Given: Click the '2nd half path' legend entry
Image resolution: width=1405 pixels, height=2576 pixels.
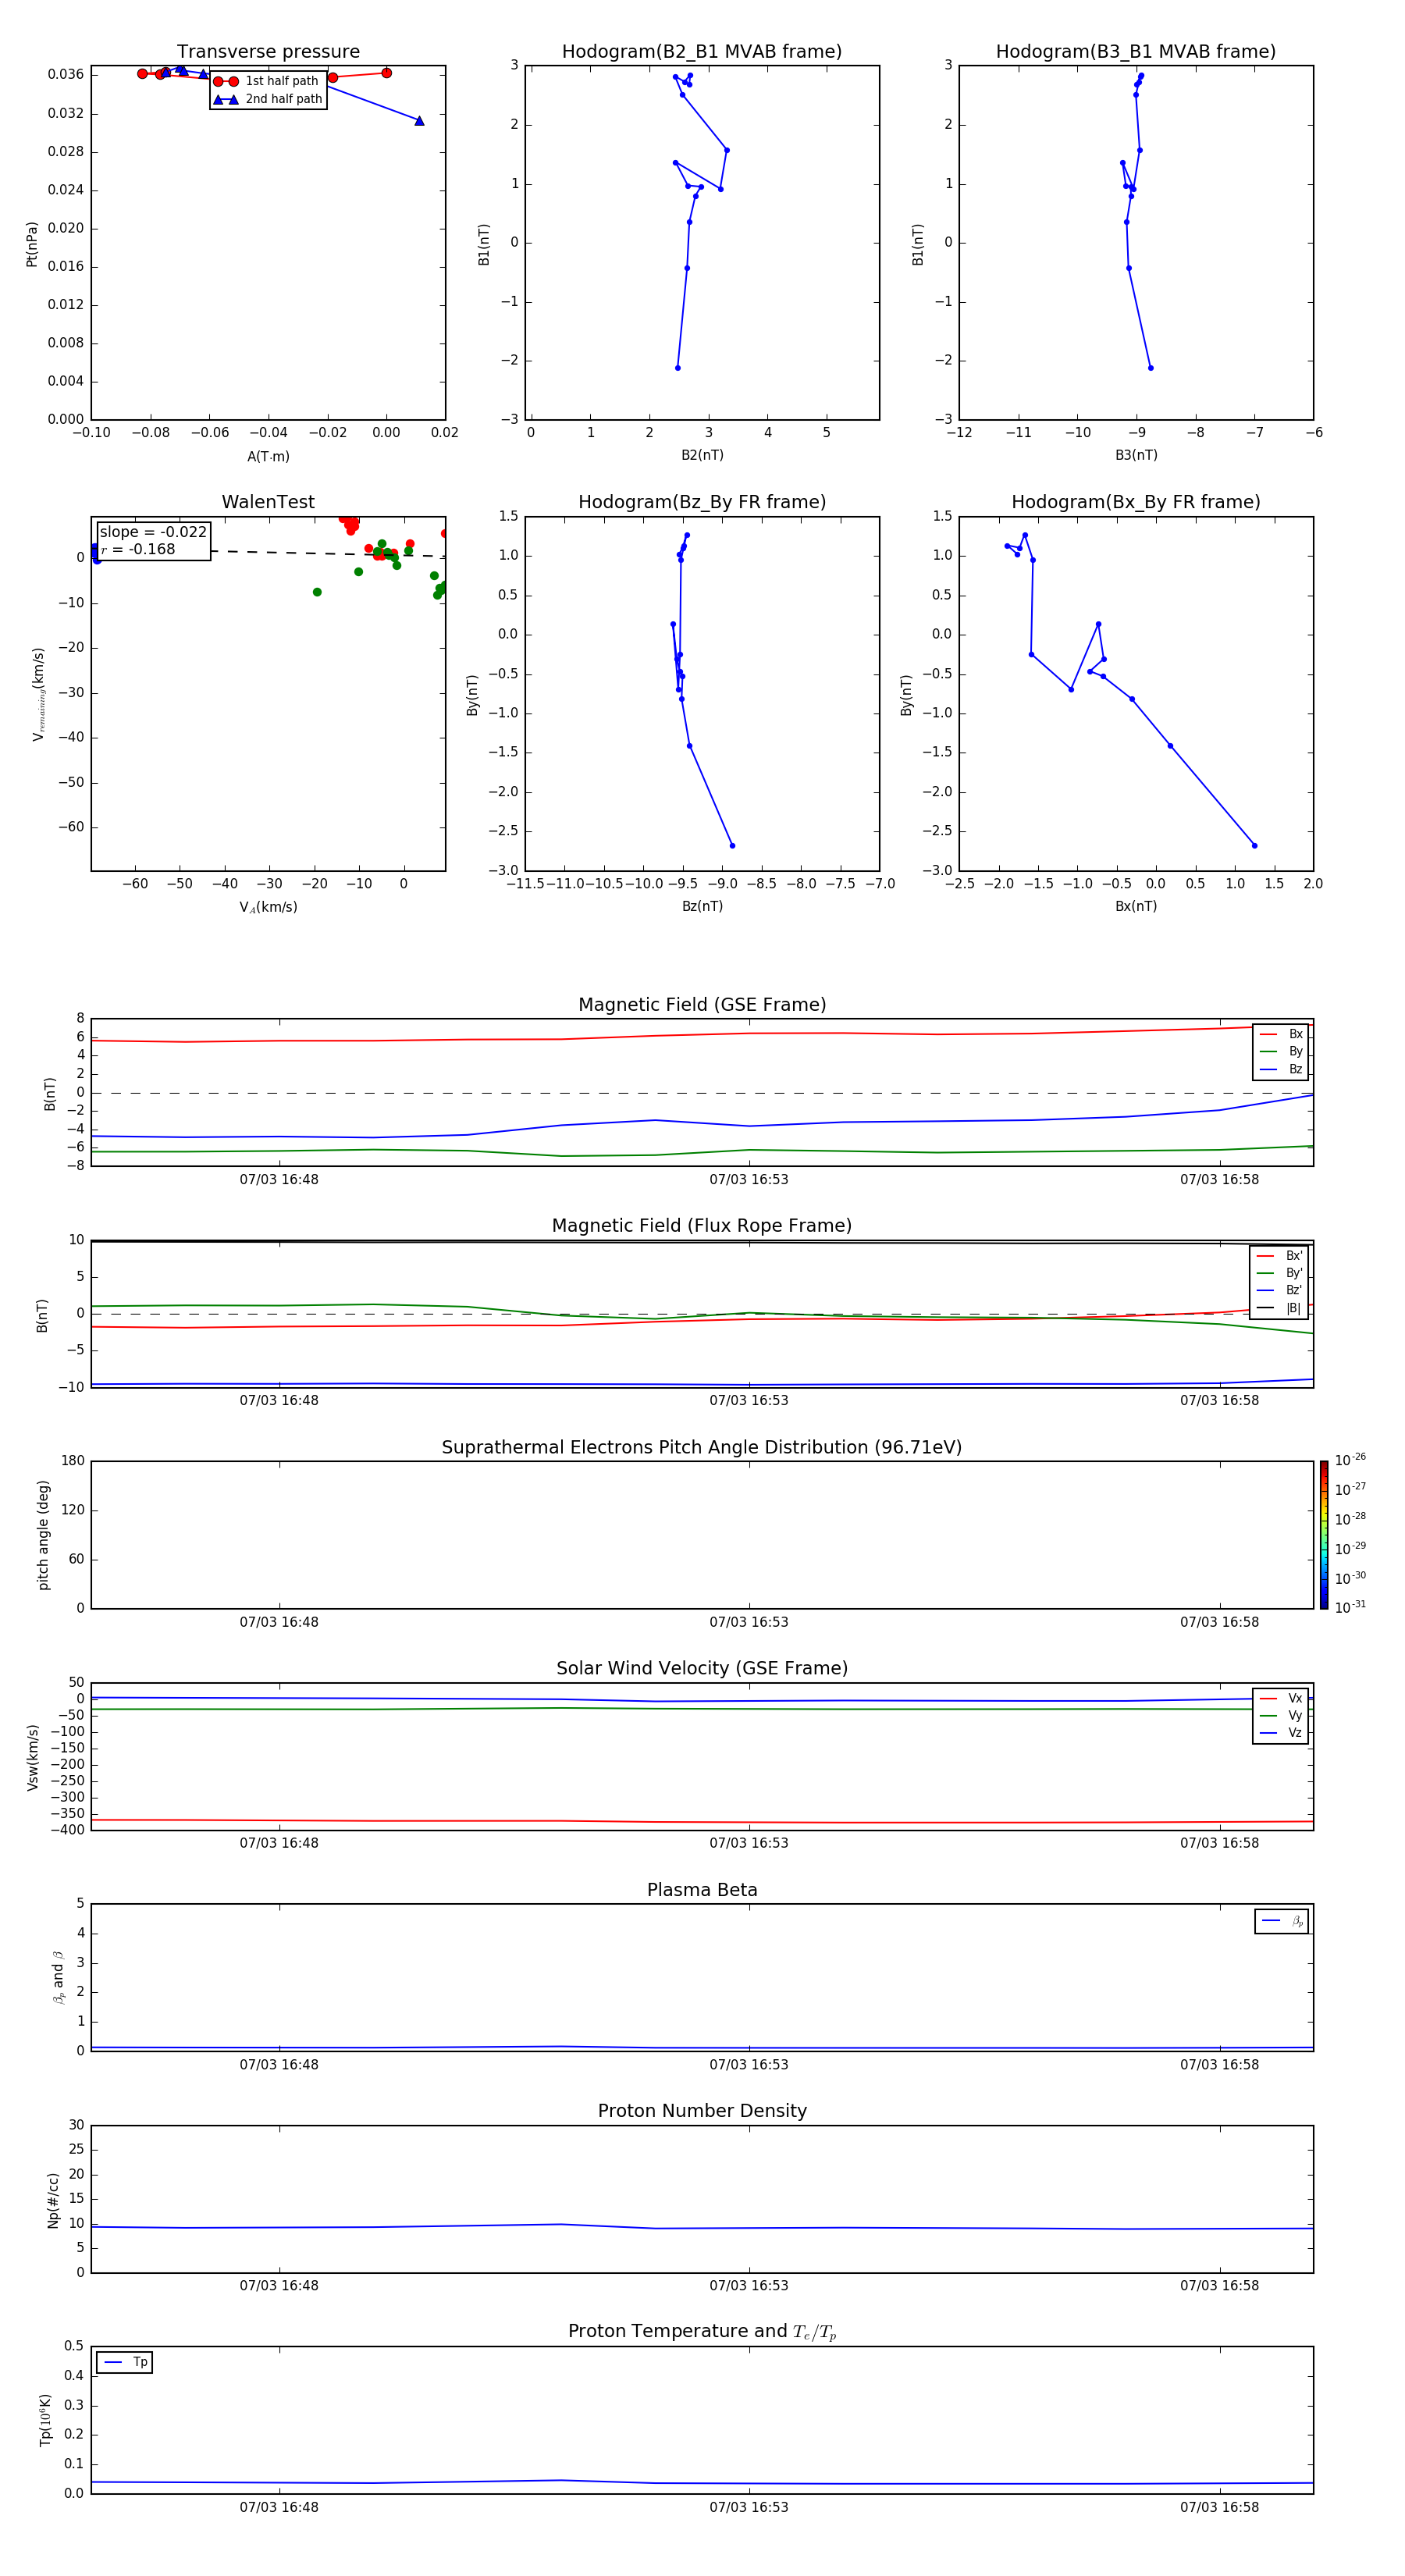Looking at the screenshot, I should click(x=268, y=99).
